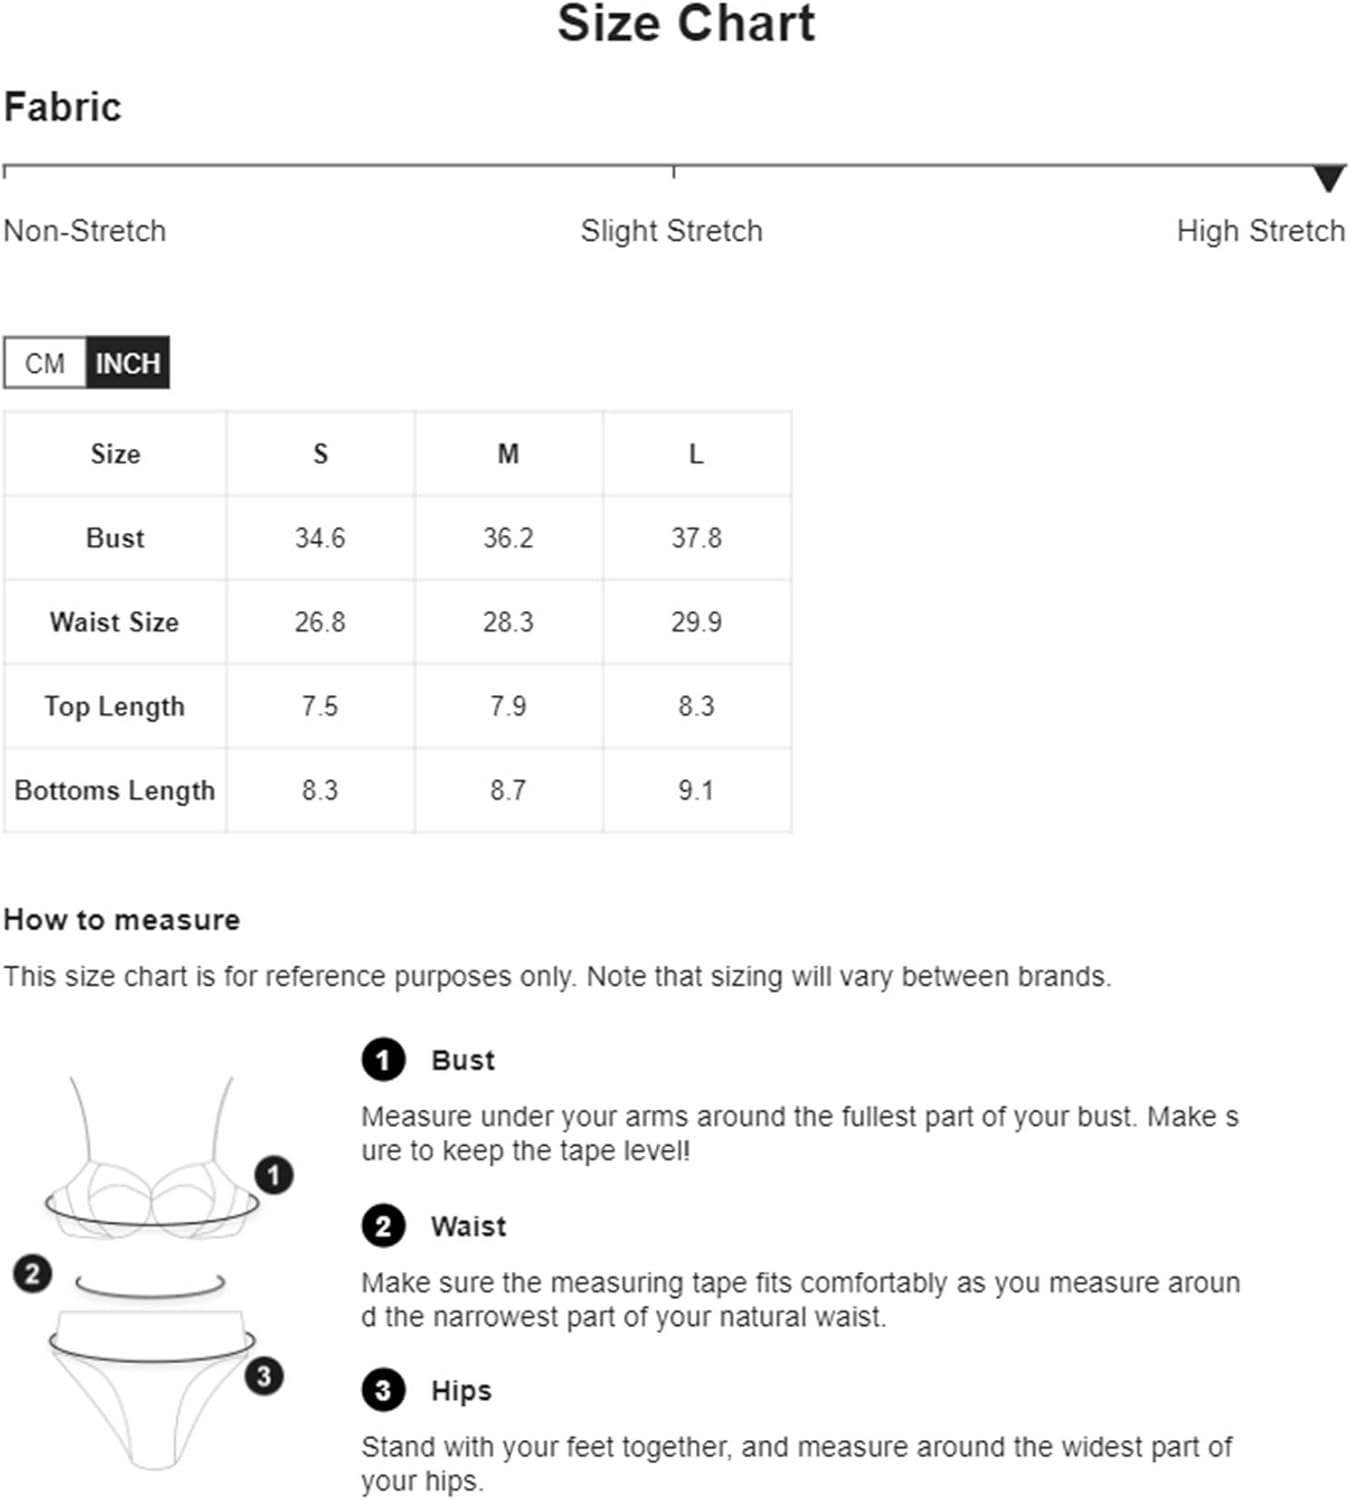Click the number 3 Hips badge icon
1351x1500 pixels.
[x=383, y=1390]
